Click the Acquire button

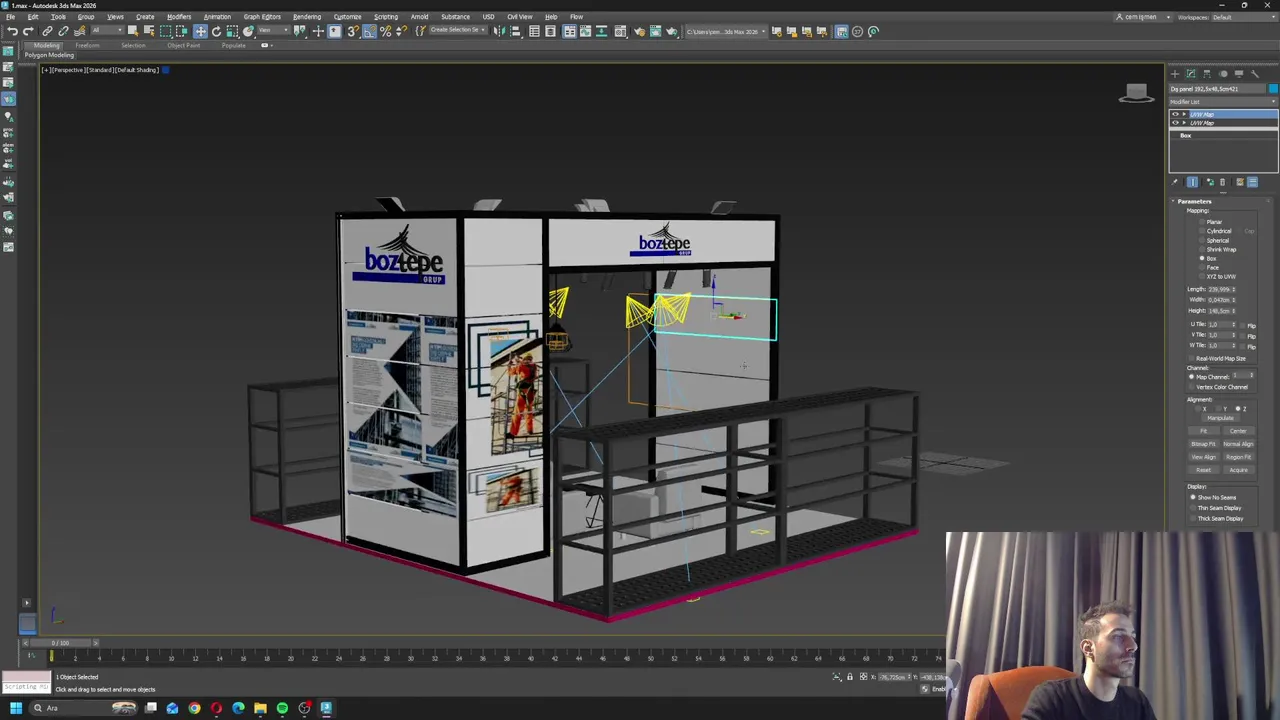(x=1238, y=470)
